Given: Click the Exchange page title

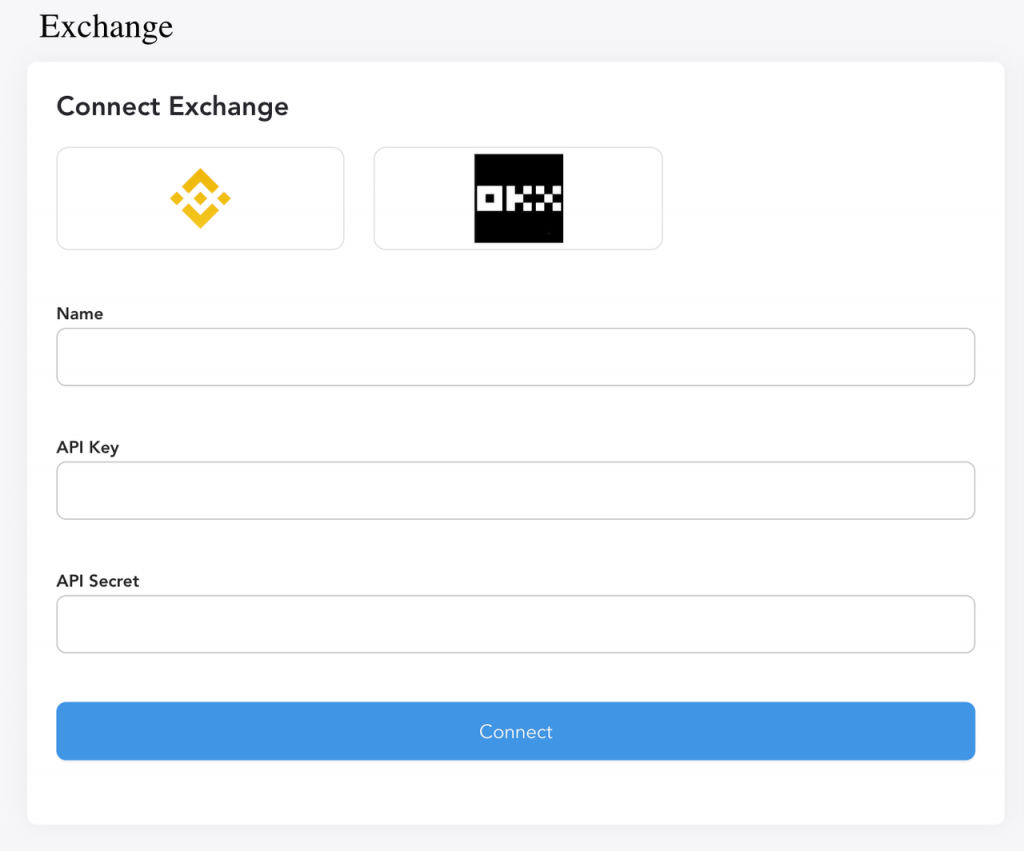Looking at the screenshot, I should coord(106,27).
